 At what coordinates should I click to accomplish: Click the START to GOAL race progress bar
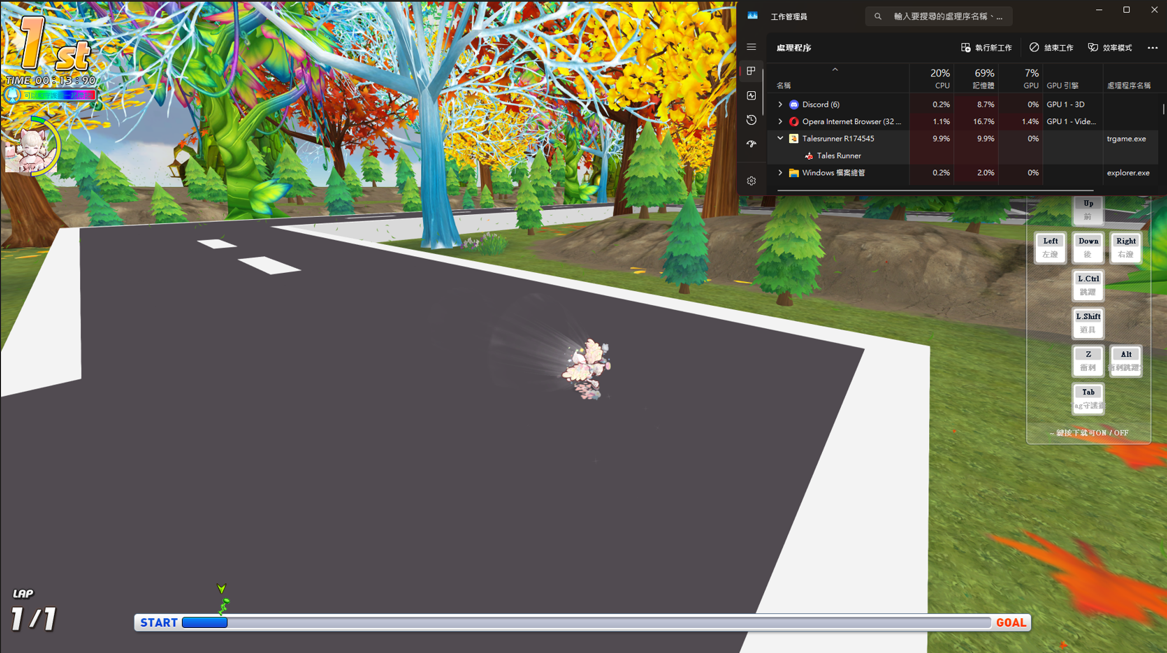[583, 622]
